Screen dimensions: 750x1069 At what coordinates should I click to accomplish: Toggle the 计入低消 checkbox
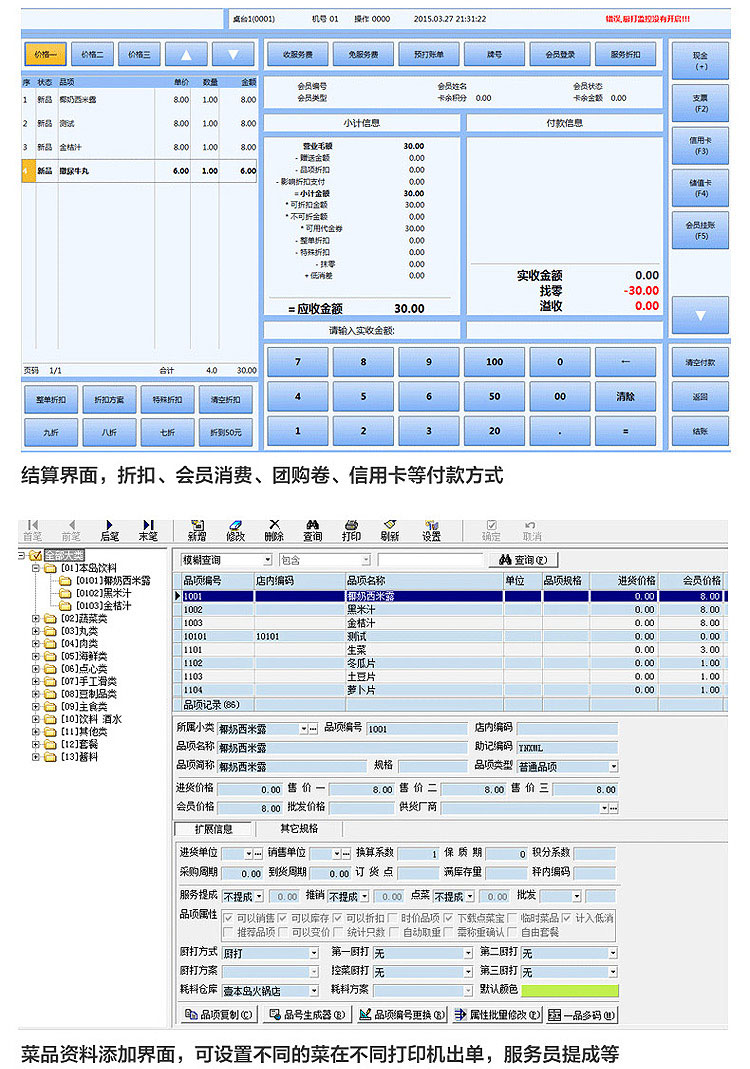click(566, 918)
